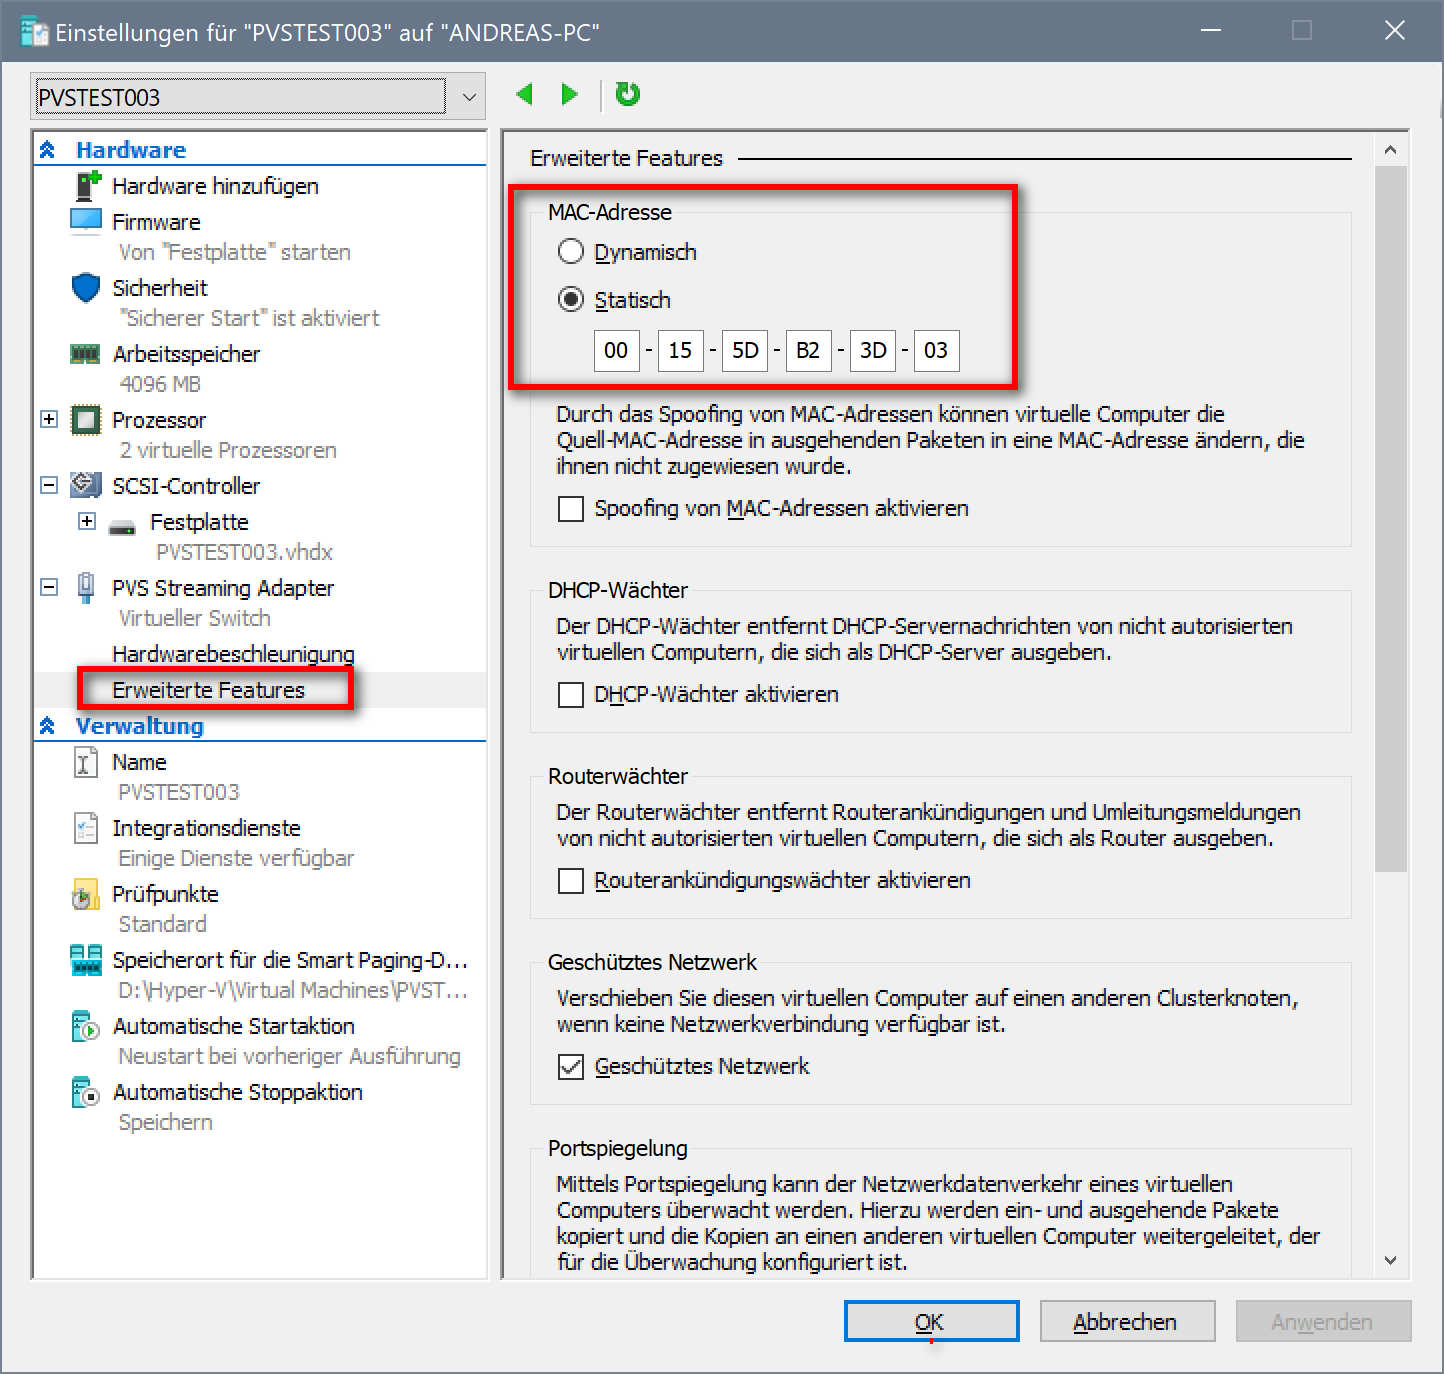The height and width of the screenshot is (1374, 1444).
Task: Open Sicherheit via the blue shield icon
Action: click(x=86, y=288)
